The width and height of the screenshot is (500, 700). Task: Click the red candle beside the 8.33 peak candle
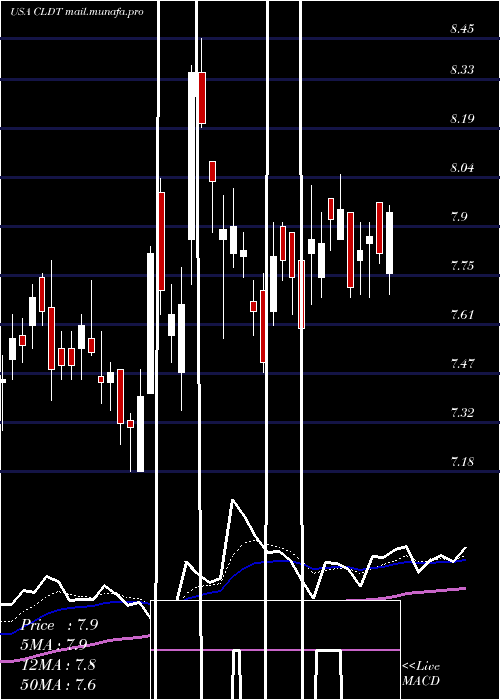(202, 98)
